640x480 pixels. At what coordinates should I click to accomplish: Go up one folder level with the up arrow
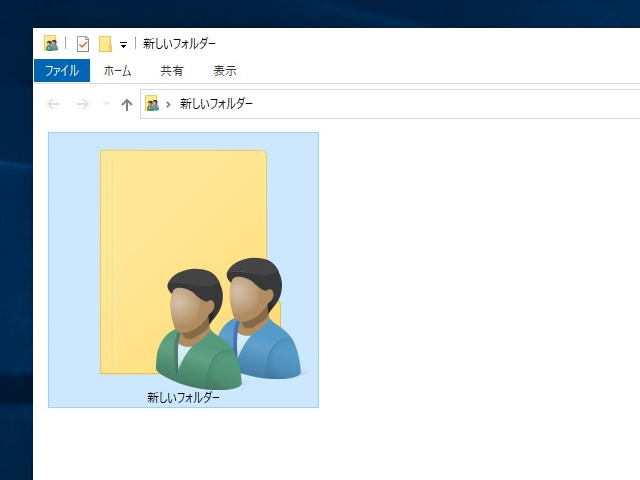pos(127,104)
